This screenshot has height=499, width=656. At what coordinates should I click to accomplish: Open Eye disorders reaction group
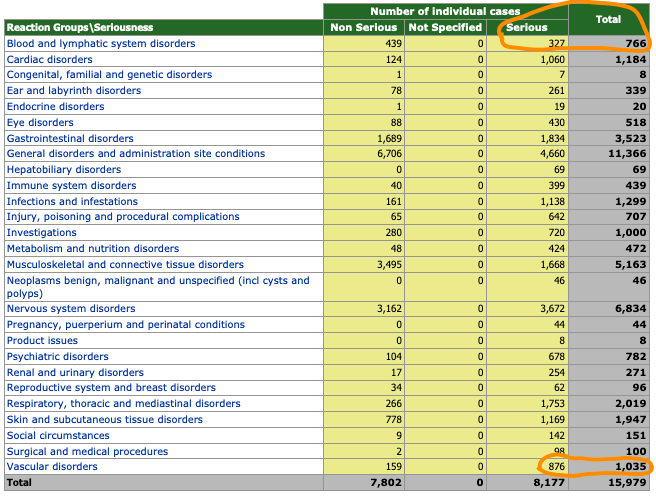coord(40,123)
